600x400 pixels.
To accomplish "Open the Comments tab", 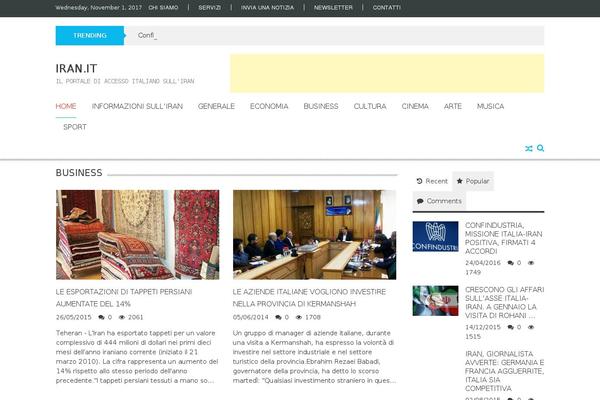I will (x=439, y=201).
